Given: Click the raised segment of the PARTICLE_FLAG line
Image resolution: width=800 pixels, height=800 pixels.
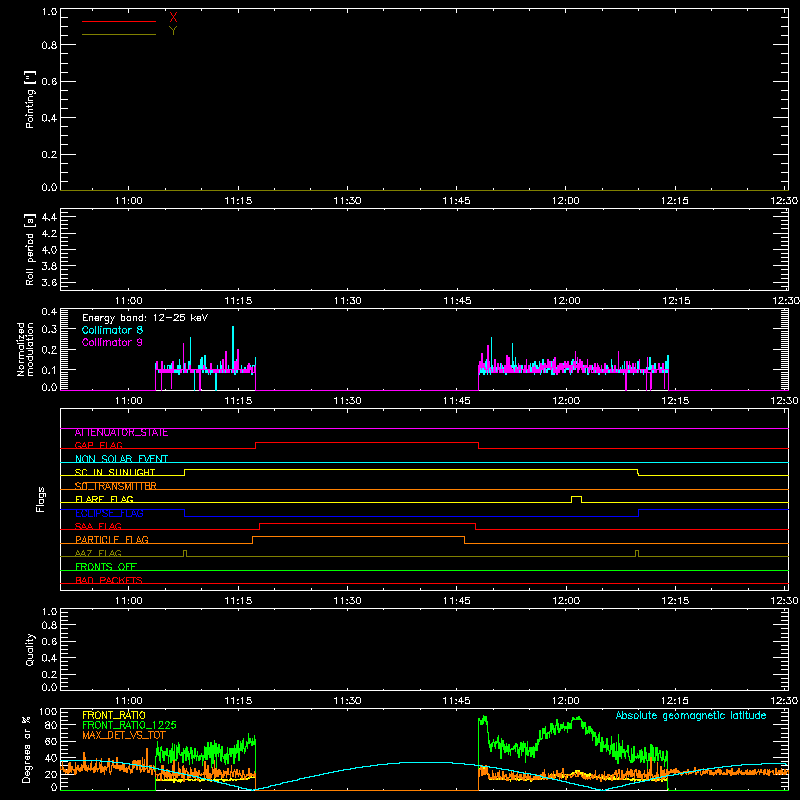Looking at the screenshot, I should click(358, 537).
